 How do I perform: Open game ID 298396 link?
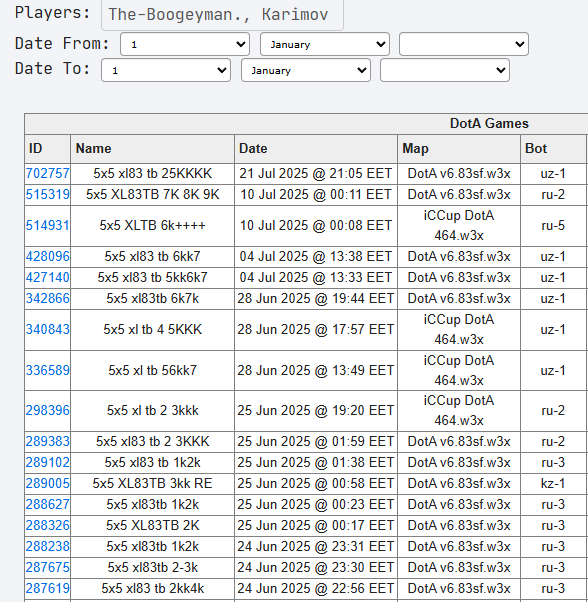48,411
